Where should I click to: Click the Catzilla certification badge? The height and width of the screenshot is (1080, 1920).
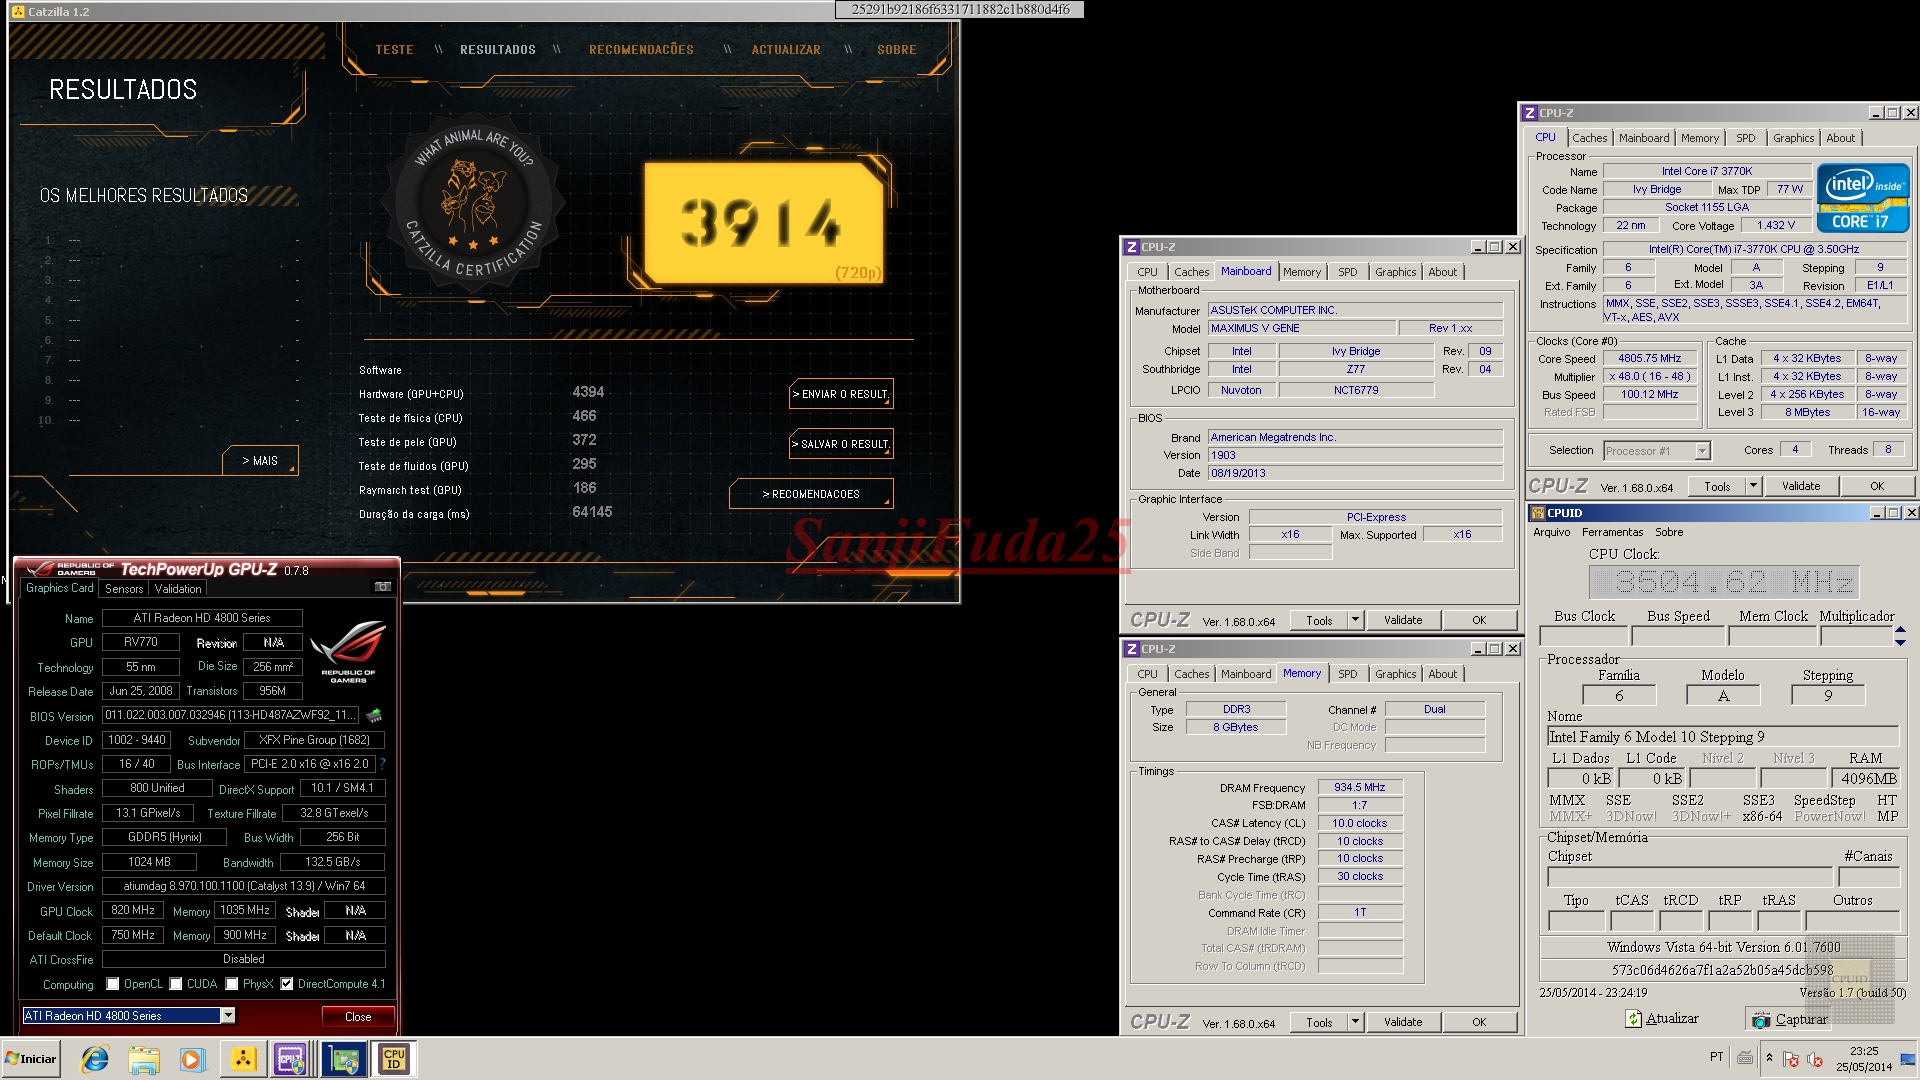point(475,204)
